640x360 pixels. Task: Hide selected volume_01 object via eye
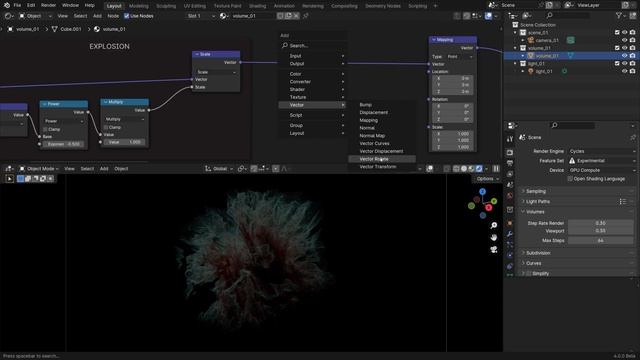coord(624,56)
